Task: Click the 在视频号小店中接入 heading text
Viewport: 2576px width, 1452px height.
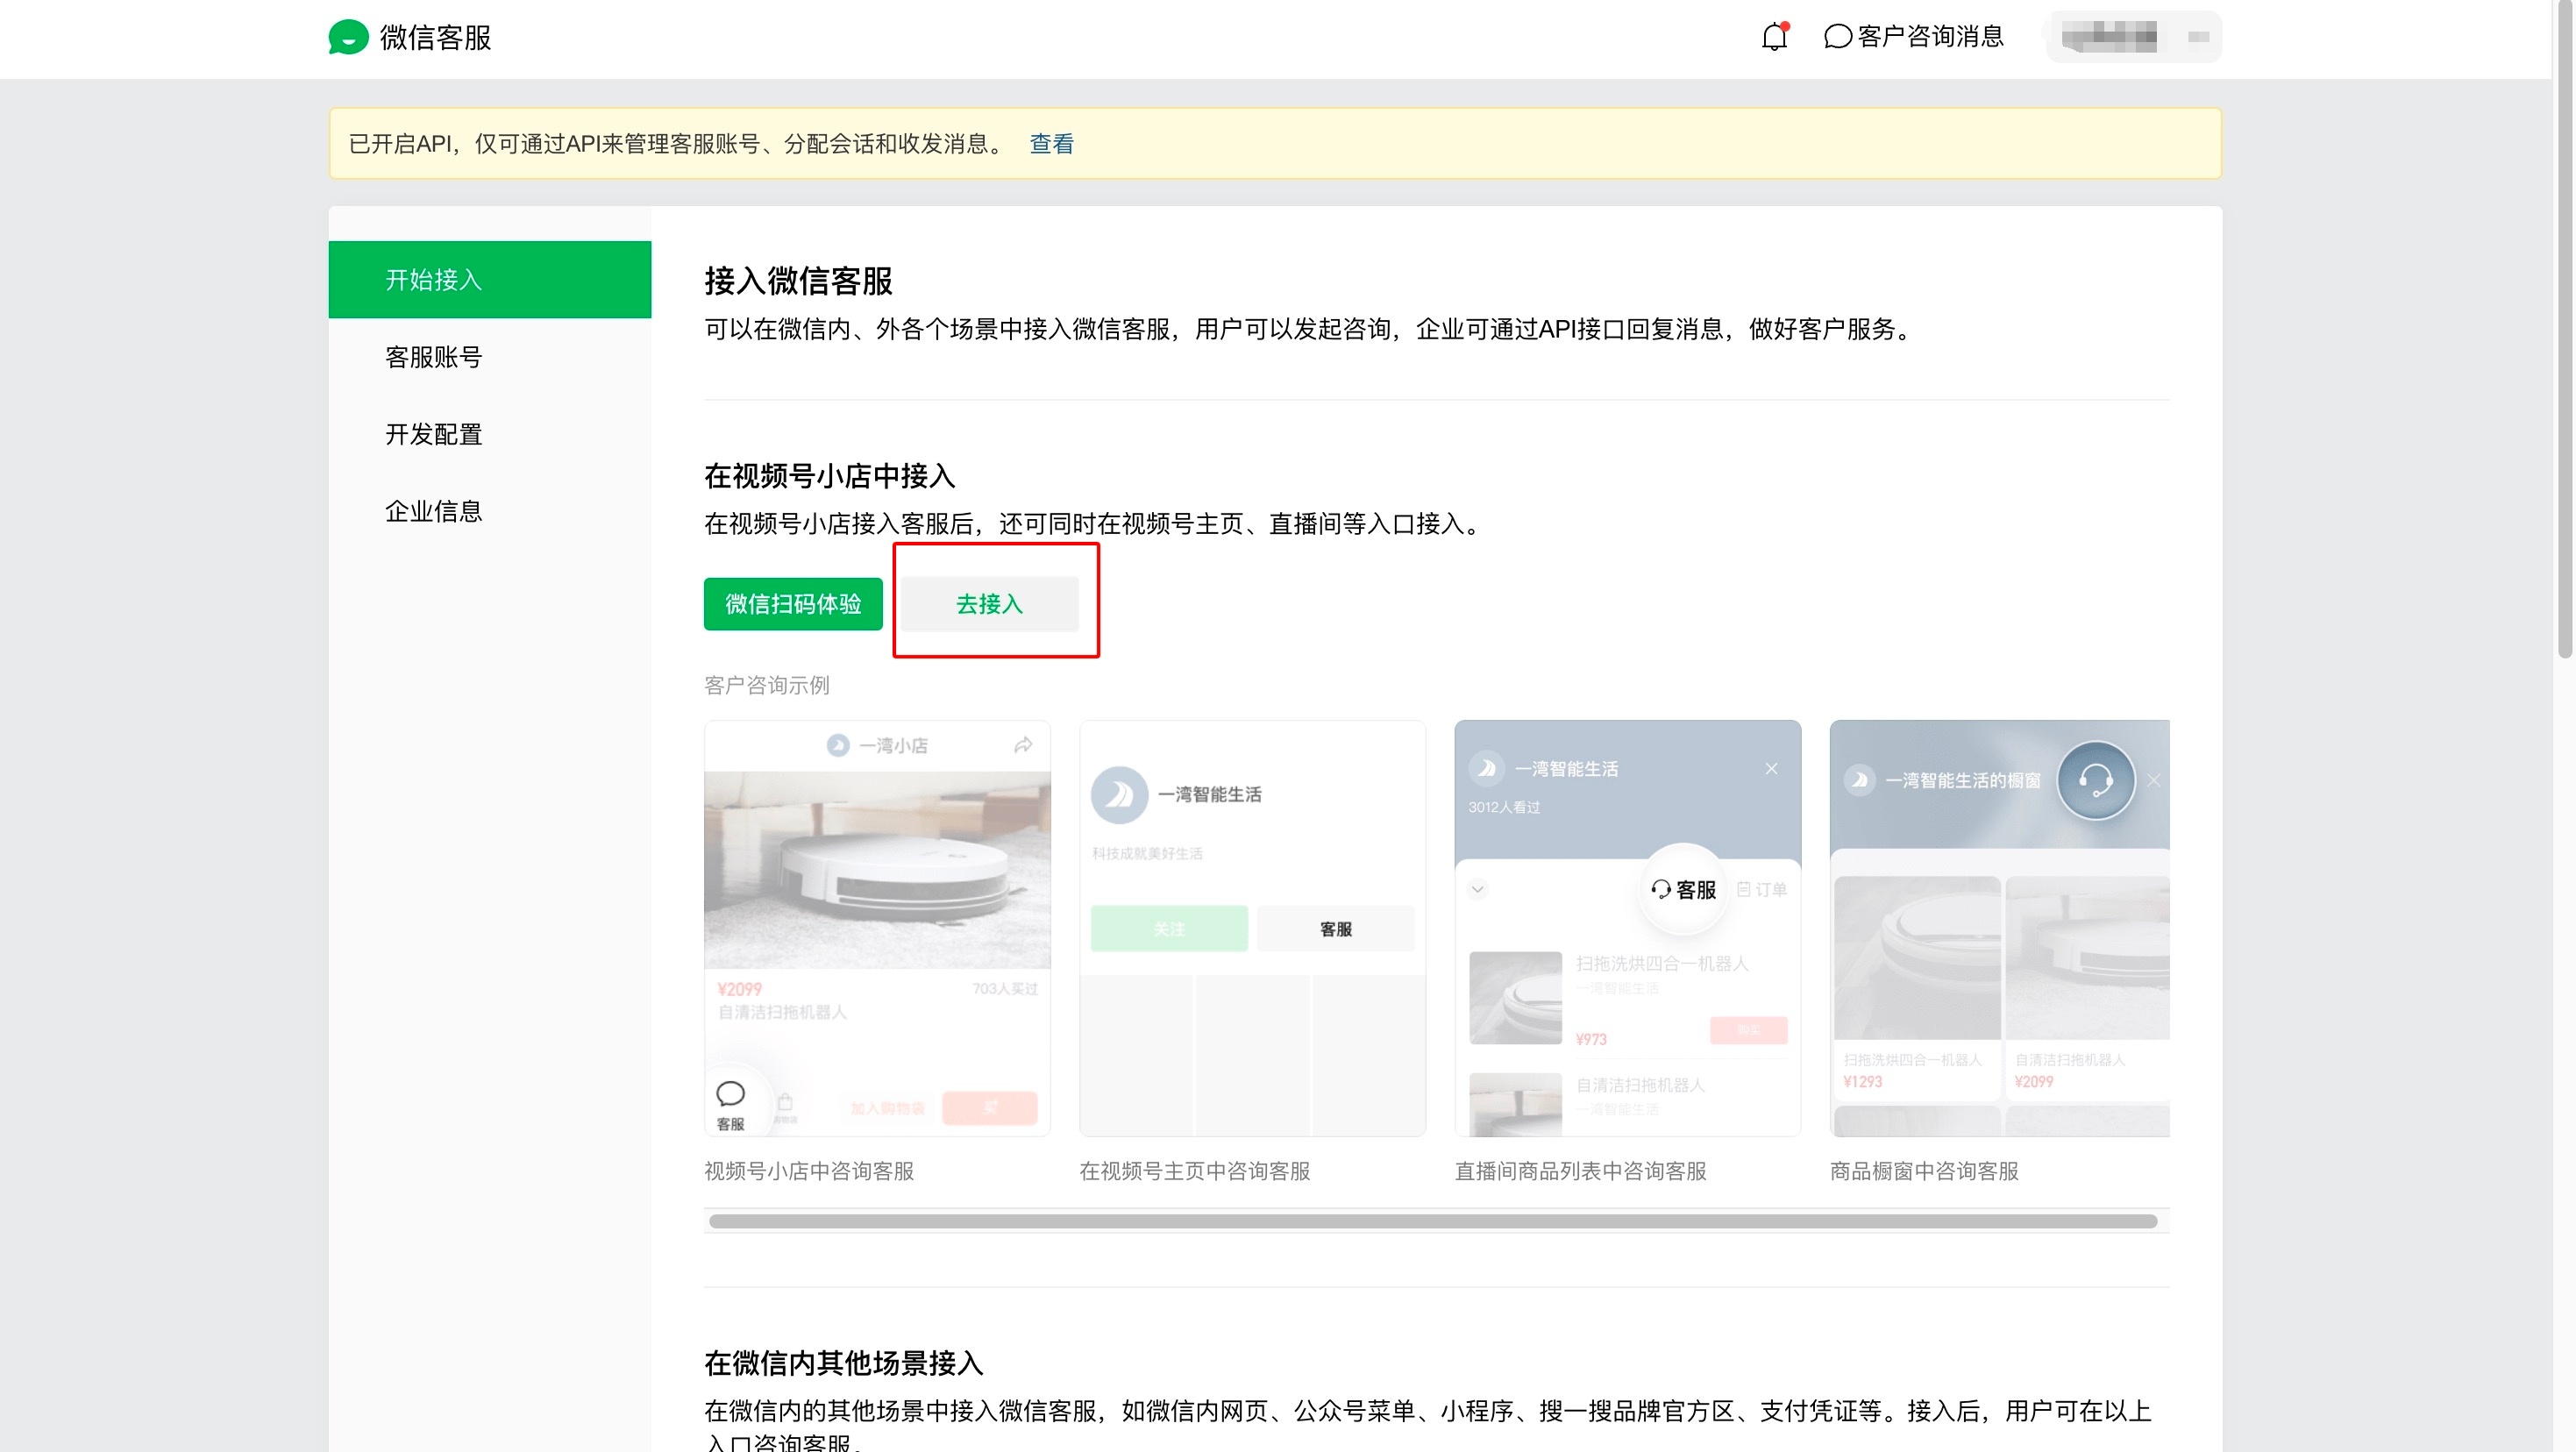Action: (829, 476)
